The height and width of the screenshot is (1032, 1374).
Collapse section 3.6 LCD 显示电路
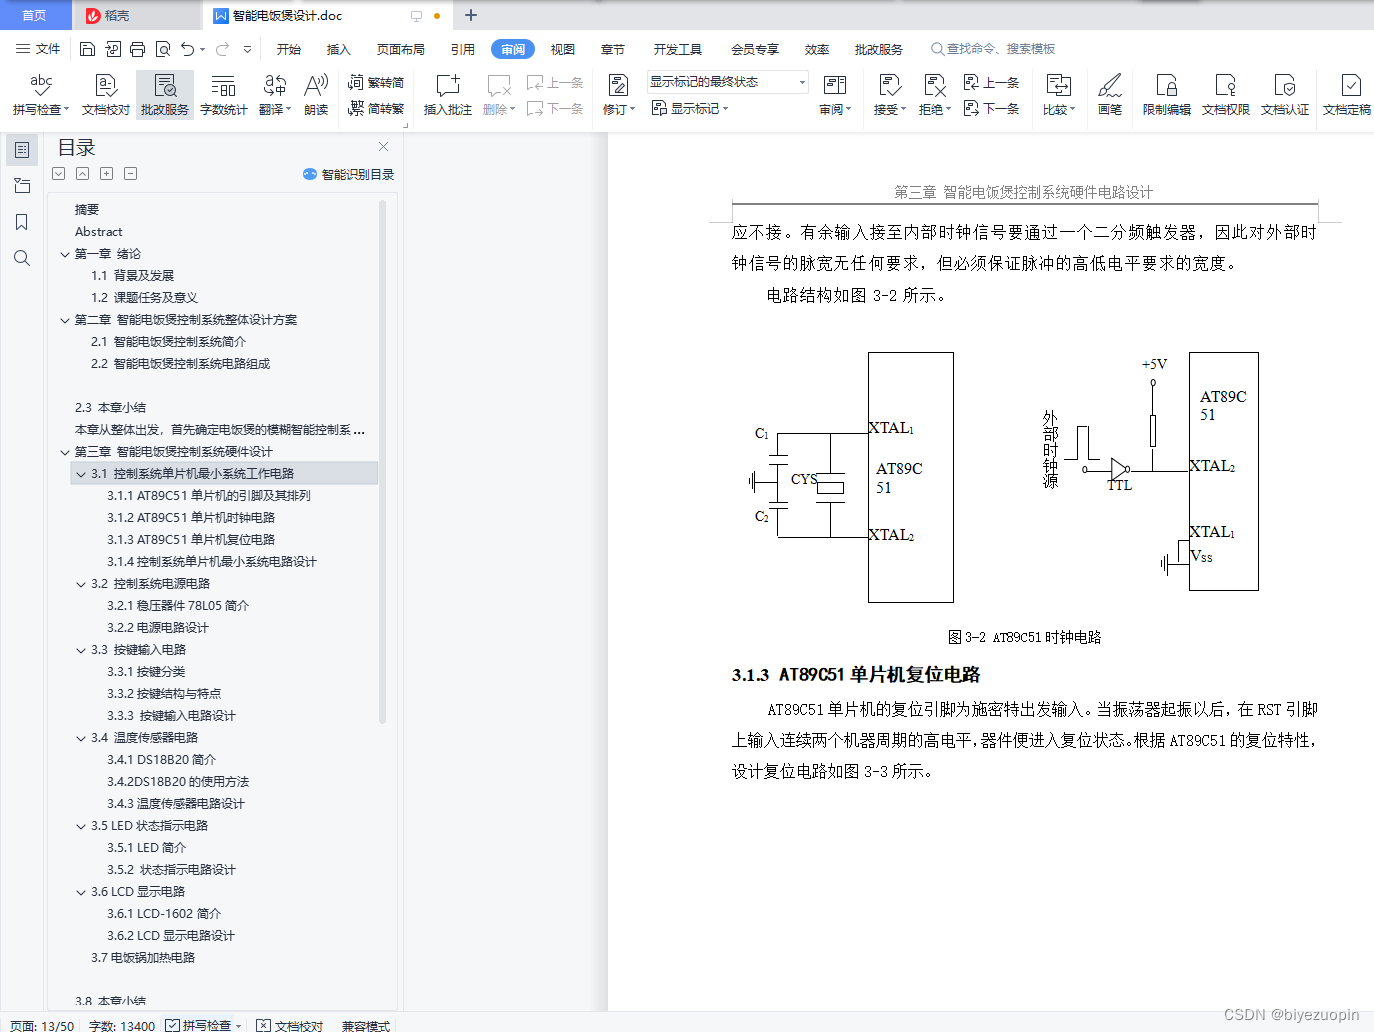81,892
